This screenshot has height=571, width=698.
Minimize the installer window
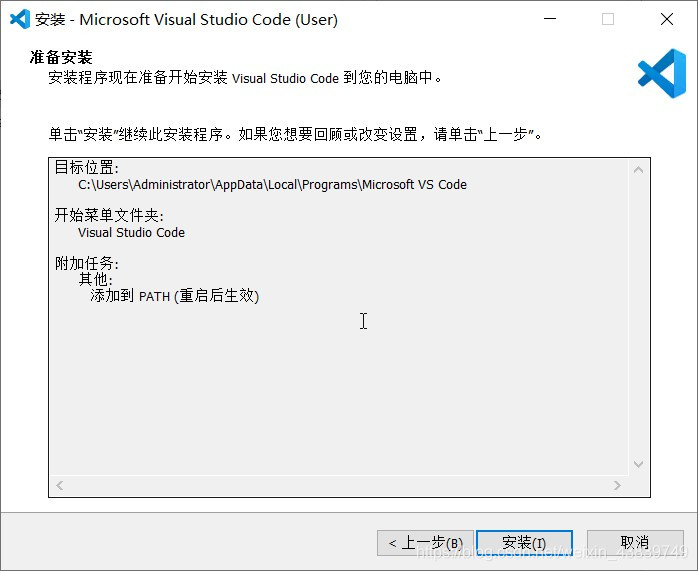550,19
